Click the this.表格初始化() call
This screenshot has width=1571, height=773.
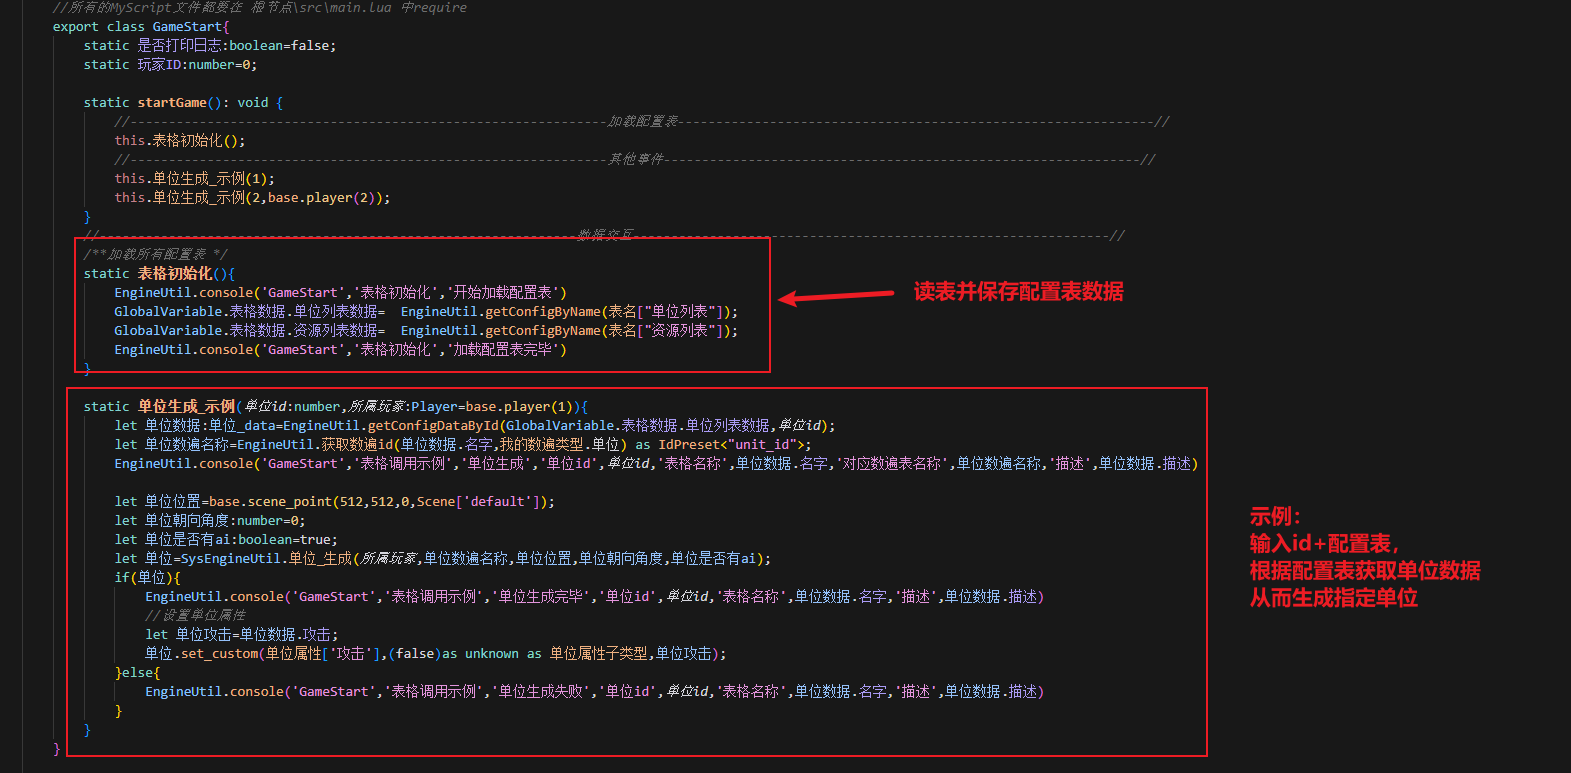pos(179,141)
